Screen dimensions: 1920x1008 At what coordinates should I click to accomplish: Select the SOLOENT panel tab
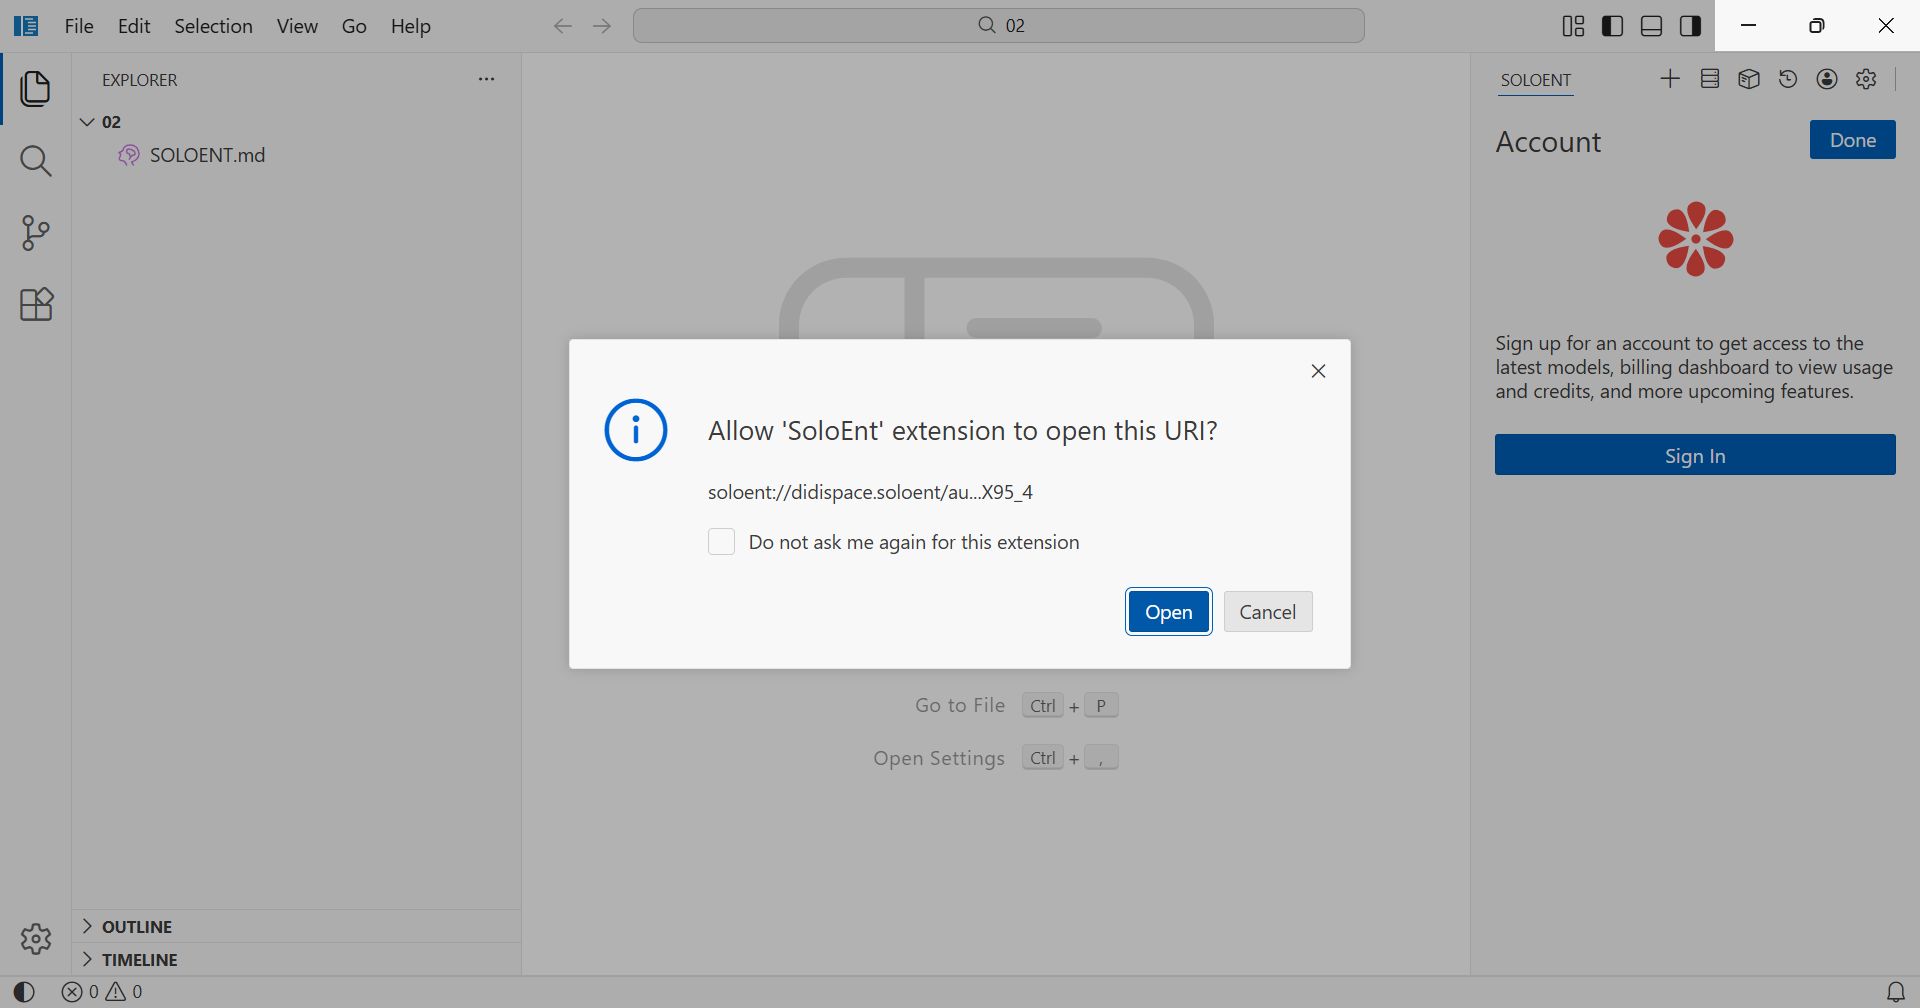coord(1536,80)
